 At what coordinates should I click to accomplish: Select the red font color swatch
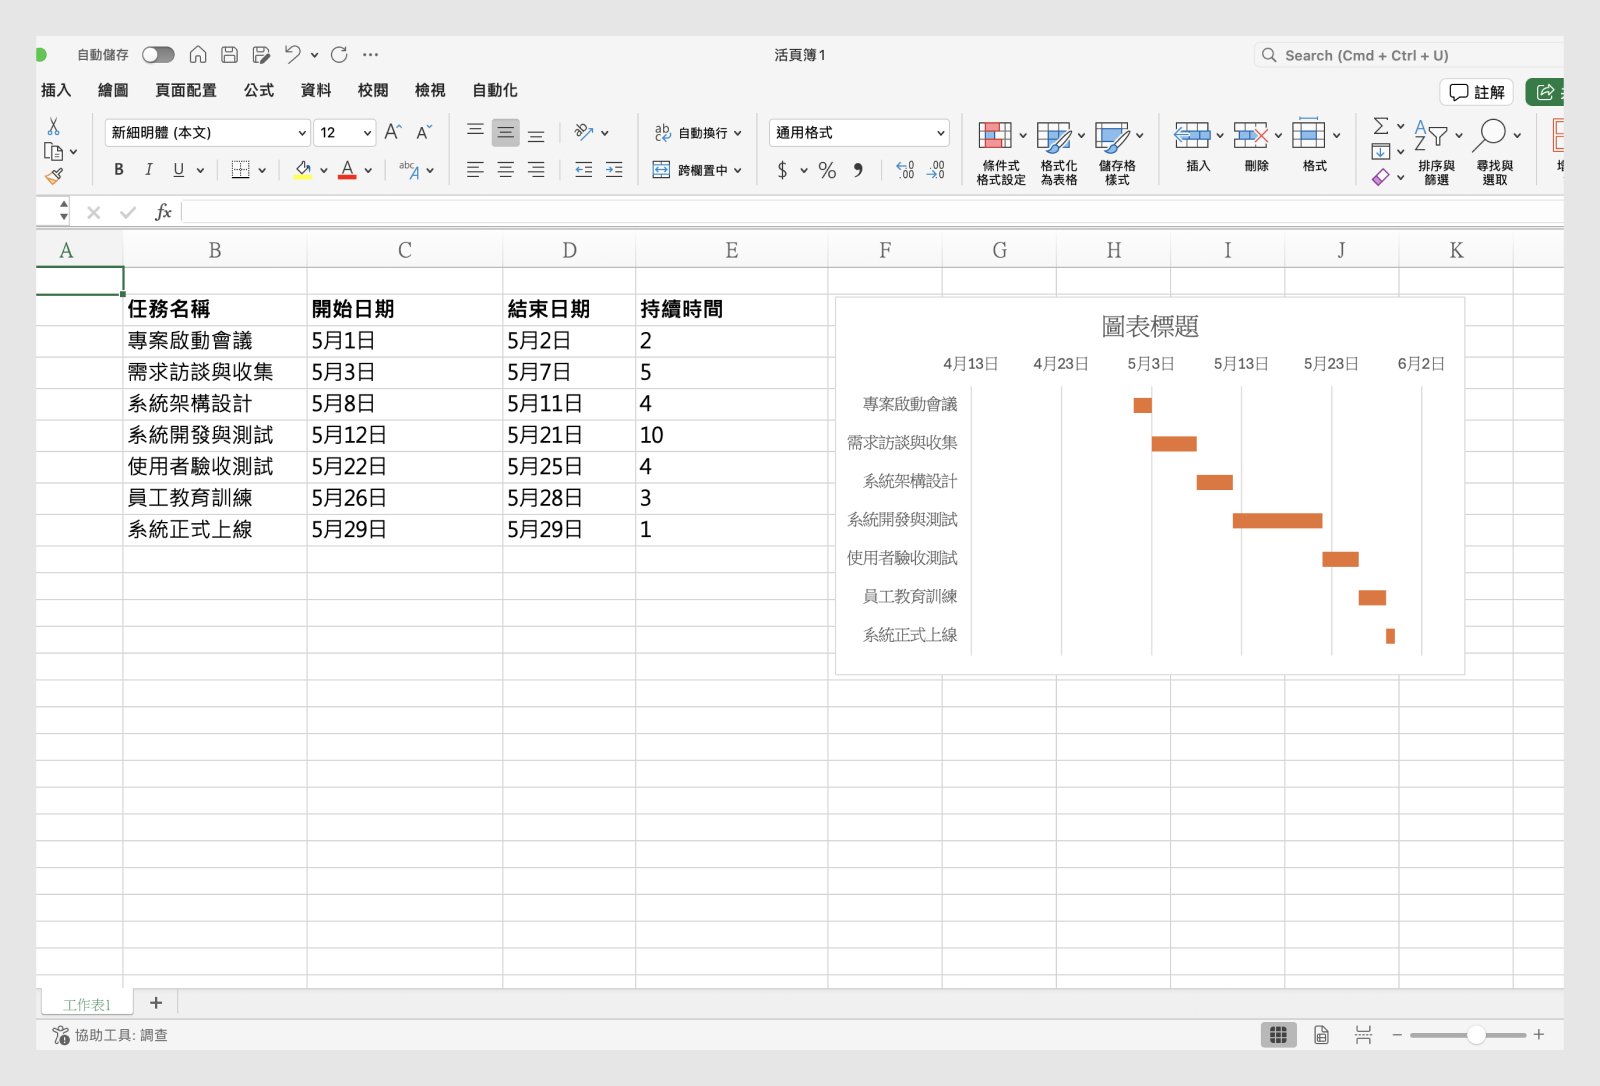[x=347, y=177]
